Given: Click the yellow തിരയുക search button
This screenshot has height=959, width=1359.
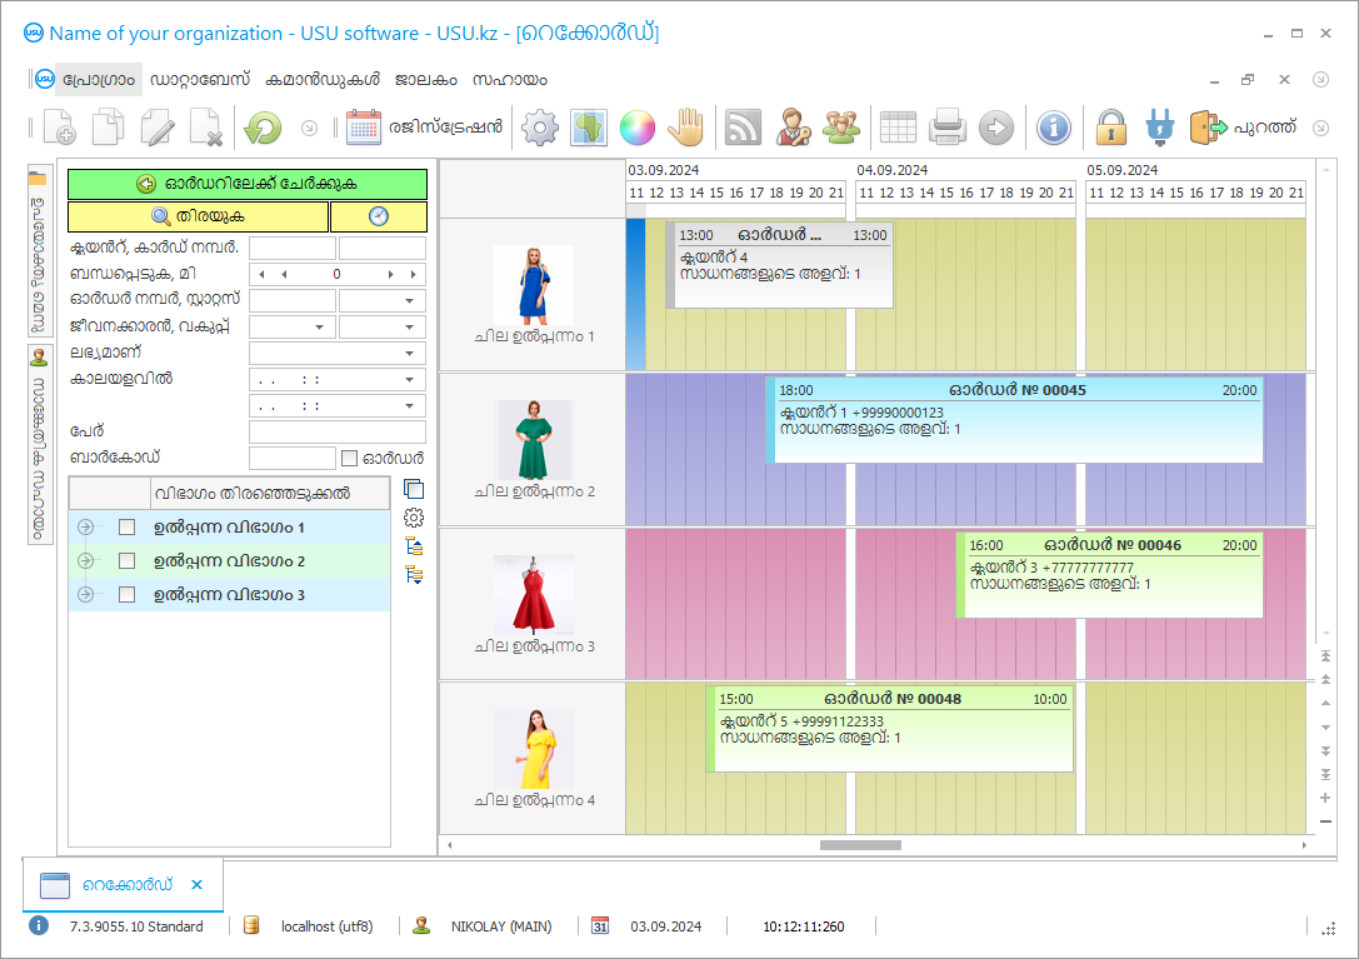Looking at the screenshot, I should tap(198, 216).
